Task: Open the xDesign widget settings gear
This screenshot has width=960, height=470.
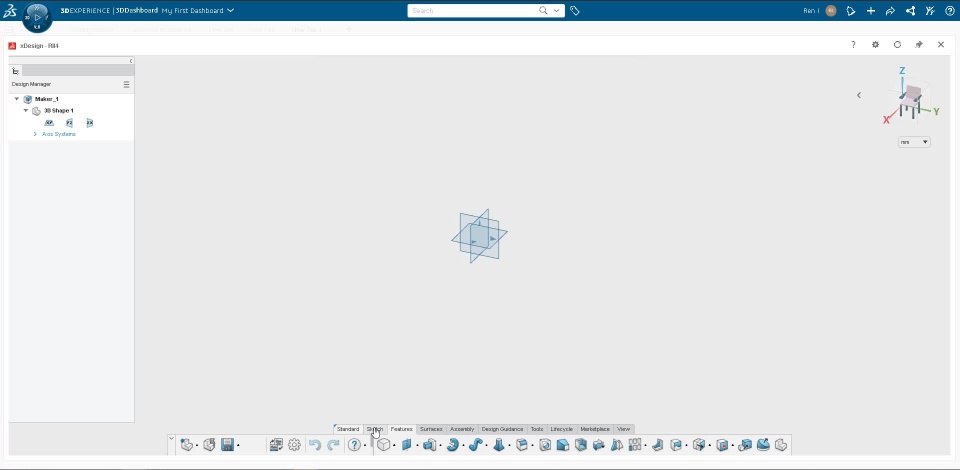Action: pos(876,45)
